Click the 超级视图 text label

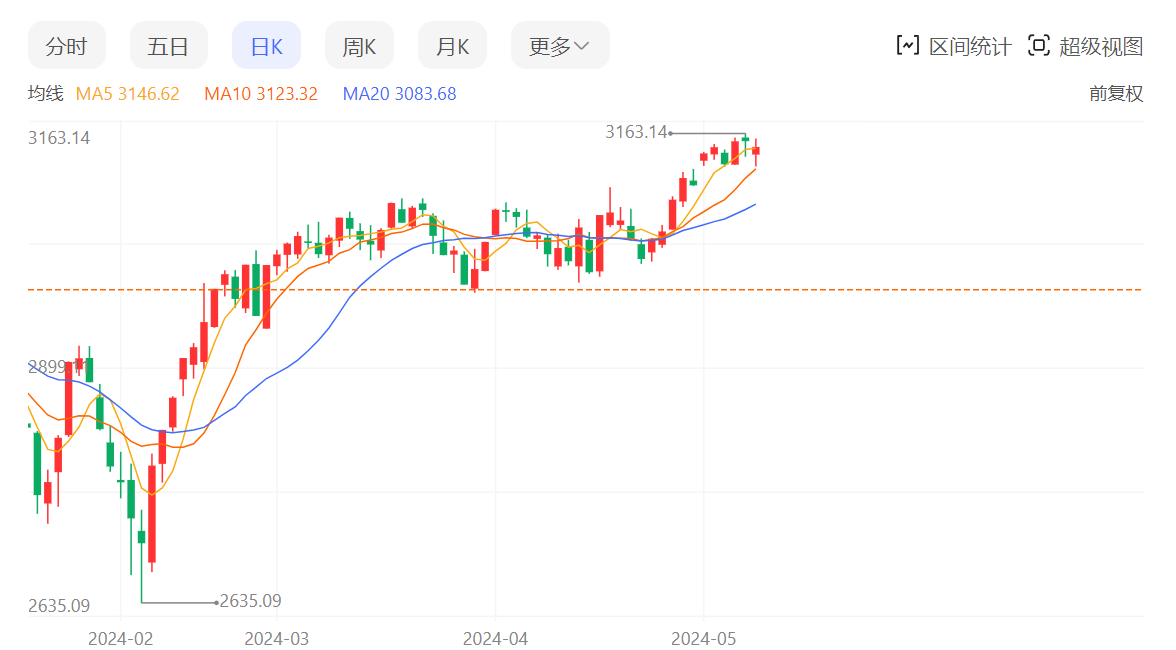pyautogui.click(x=1100, y=46)
